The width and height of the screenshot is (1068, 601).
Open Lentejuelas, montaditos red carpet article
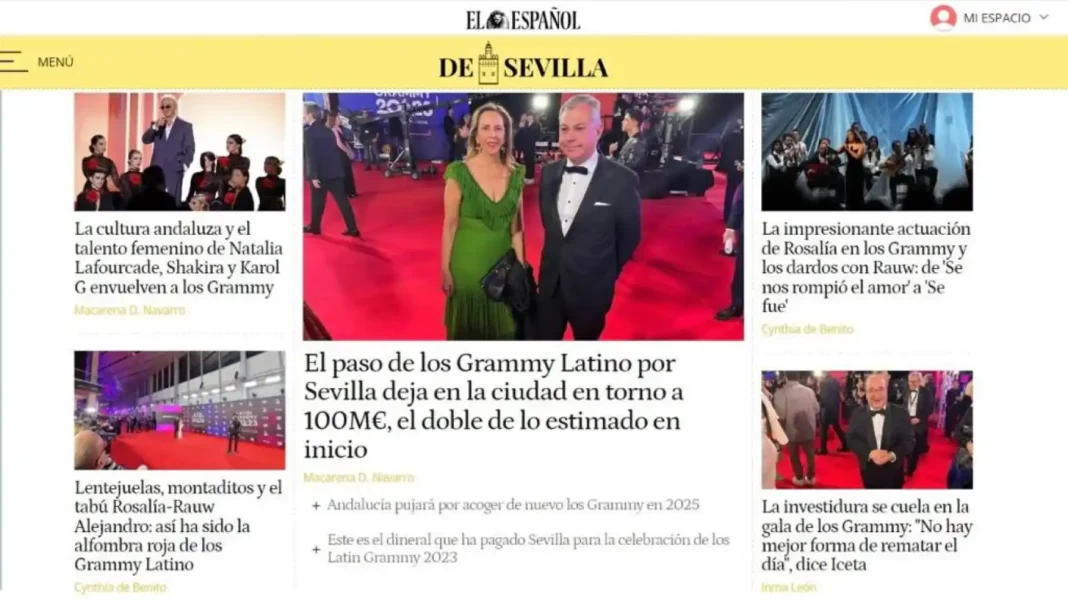[178, 525]
